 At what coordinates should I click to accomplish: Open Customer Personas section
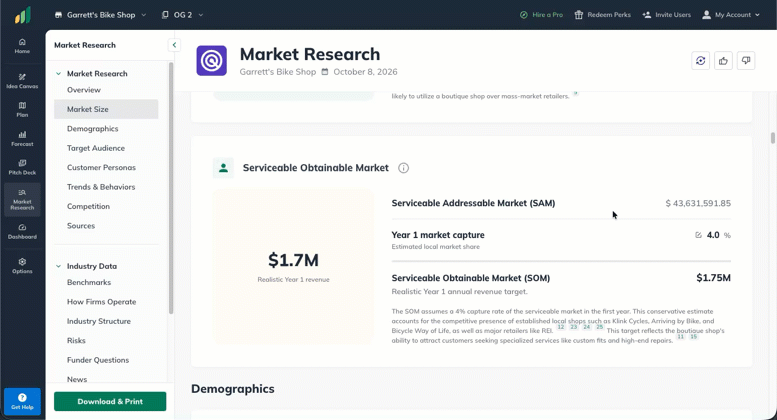[x=101, y=167]
